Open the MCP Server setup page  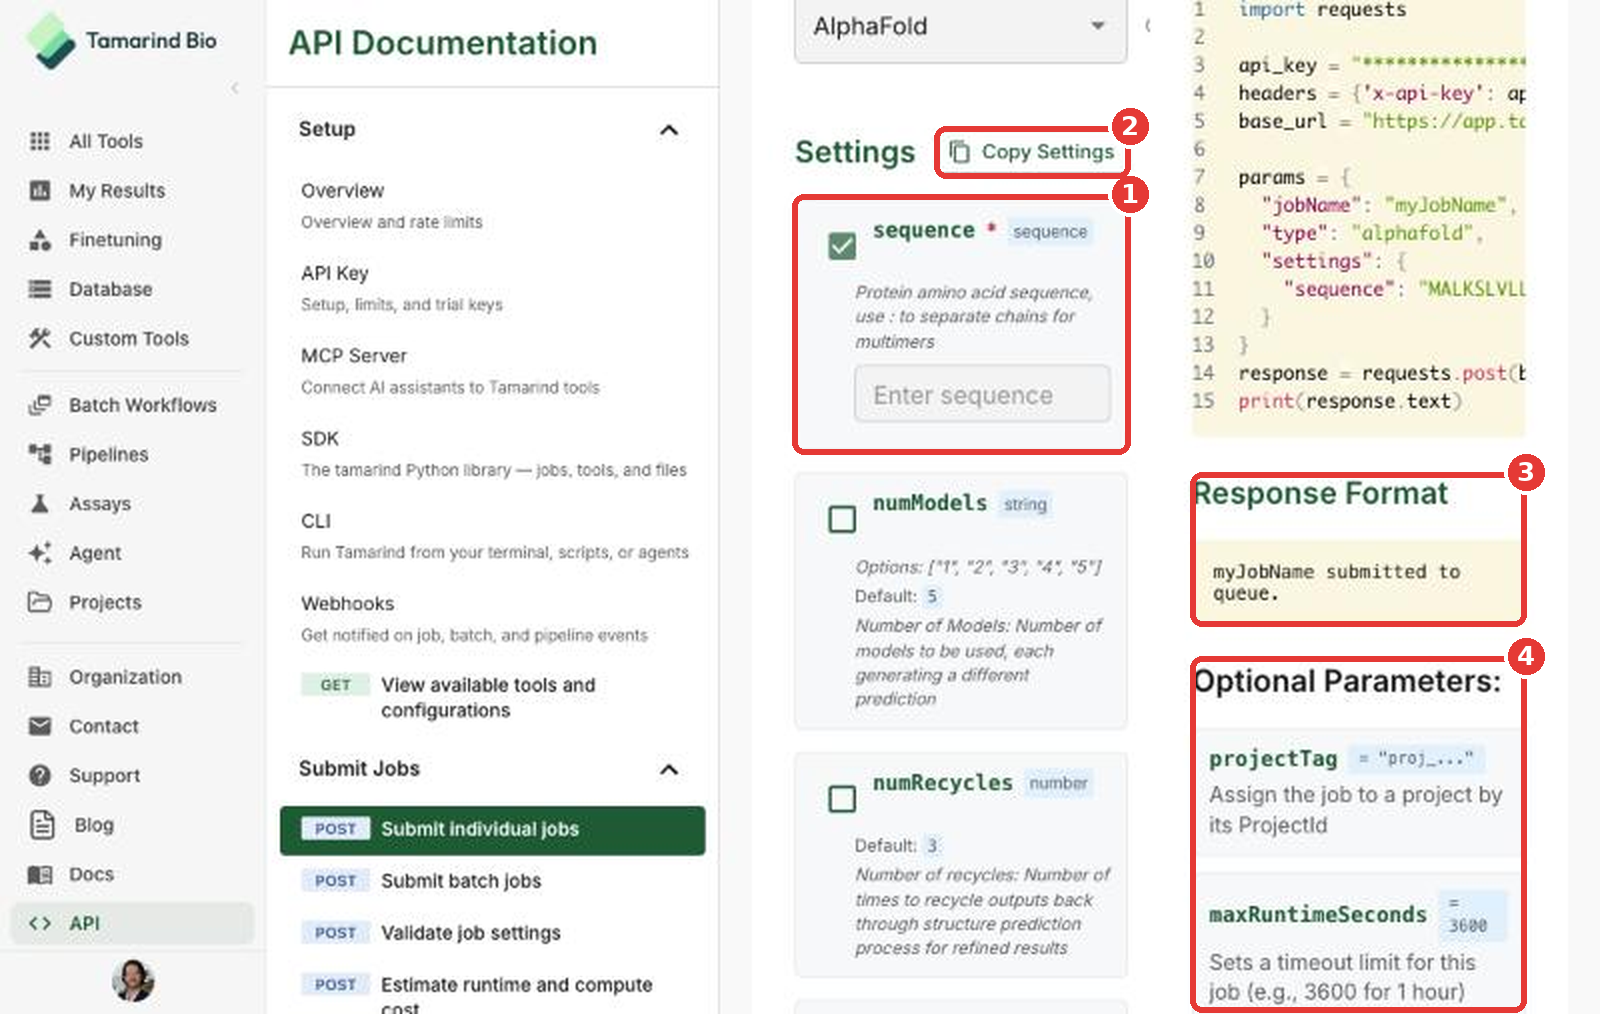(492, 371)
